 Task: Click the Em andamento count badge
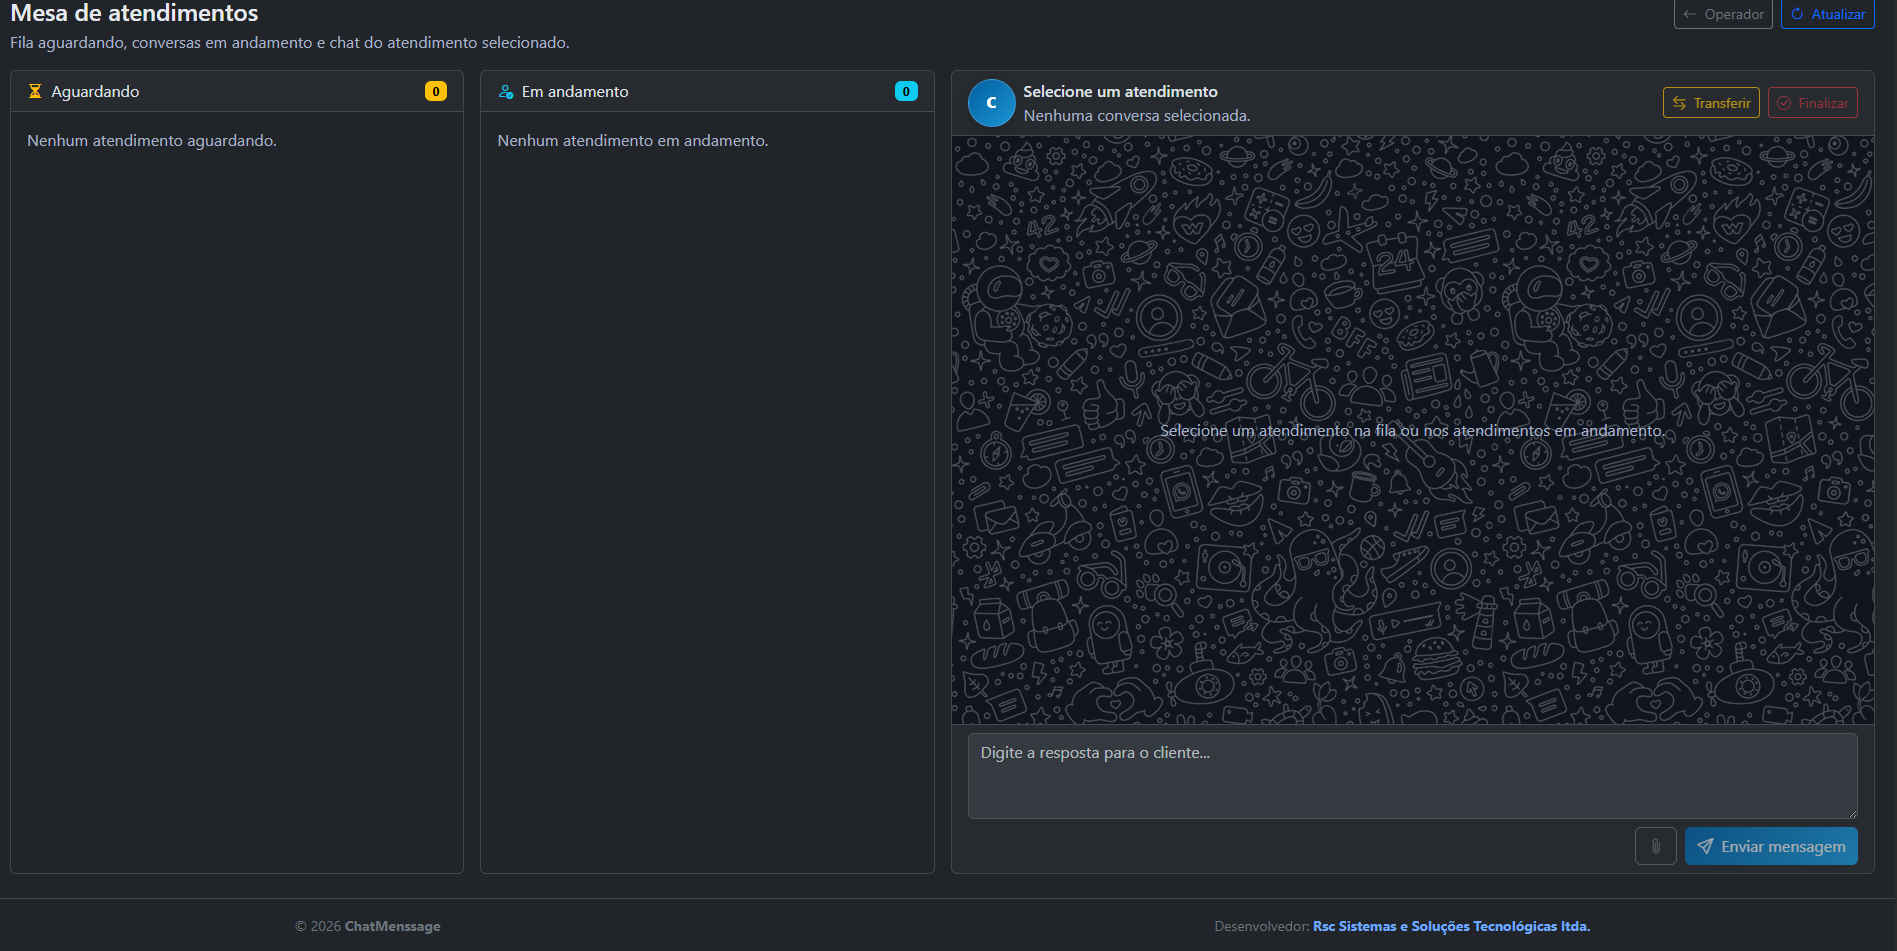(906, 91)
